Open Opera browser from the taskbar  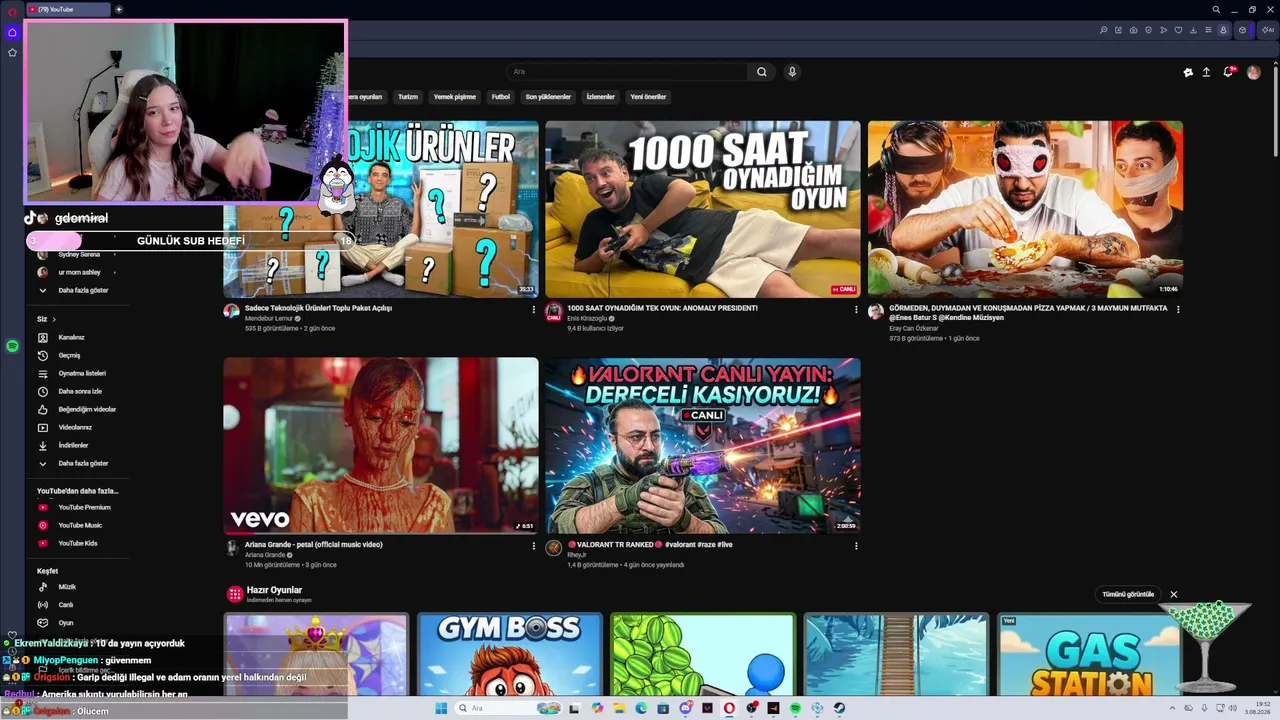tap(729, 708)
